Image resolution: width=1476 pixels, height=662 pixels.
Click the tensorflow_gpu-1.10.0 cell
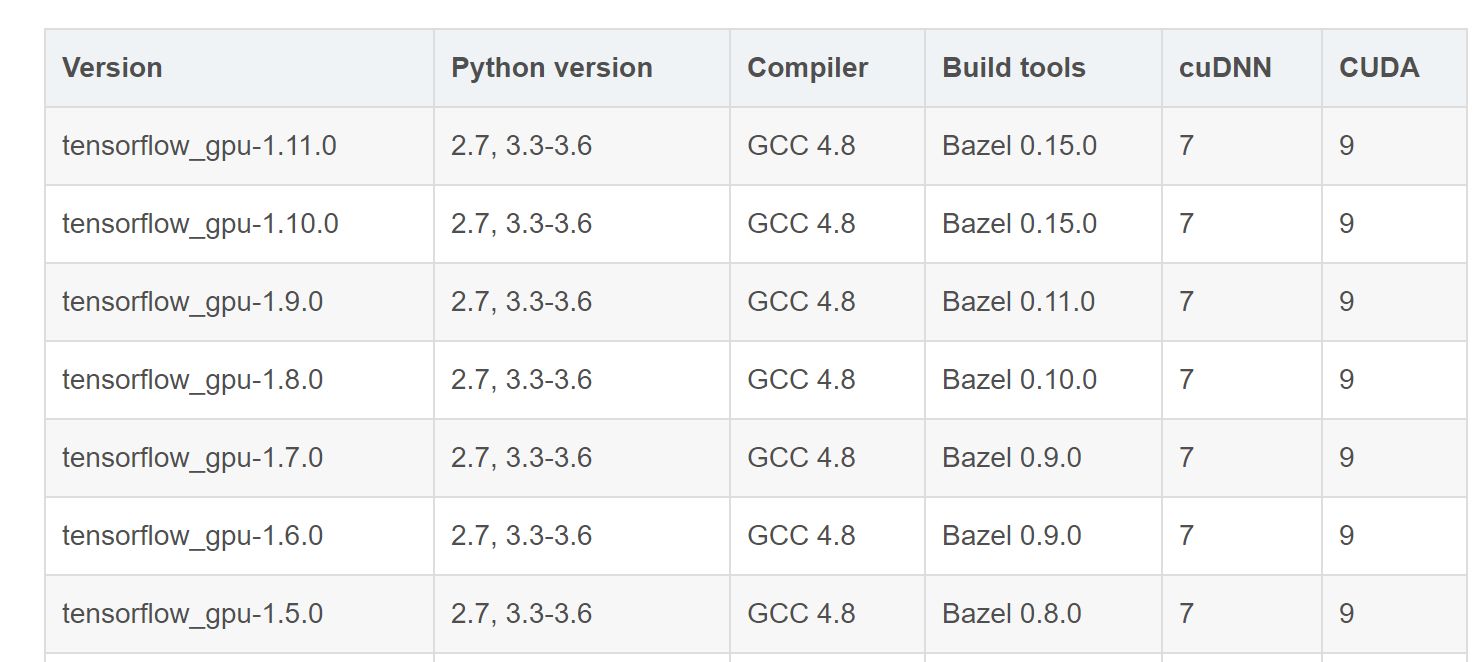tap(240, 224)
